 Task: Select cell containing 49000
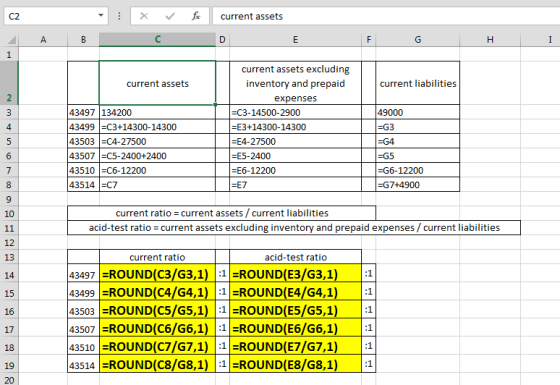click(x=418, y=112)
